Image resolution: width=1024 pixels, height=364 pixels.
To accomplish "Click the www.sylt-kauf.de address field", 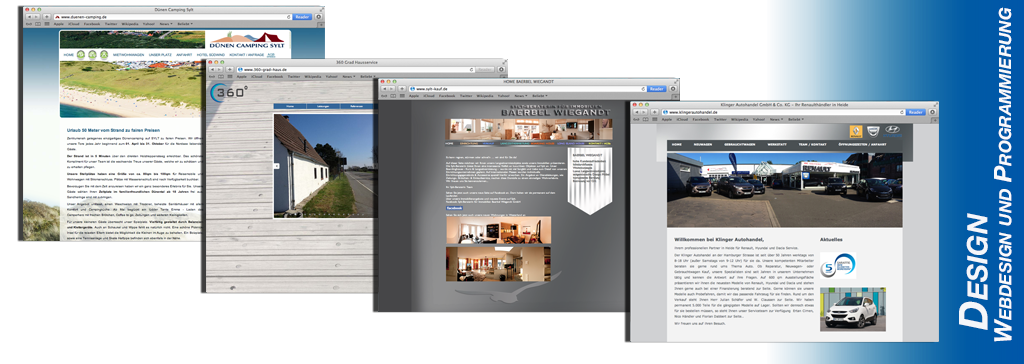I will point(527,89).
